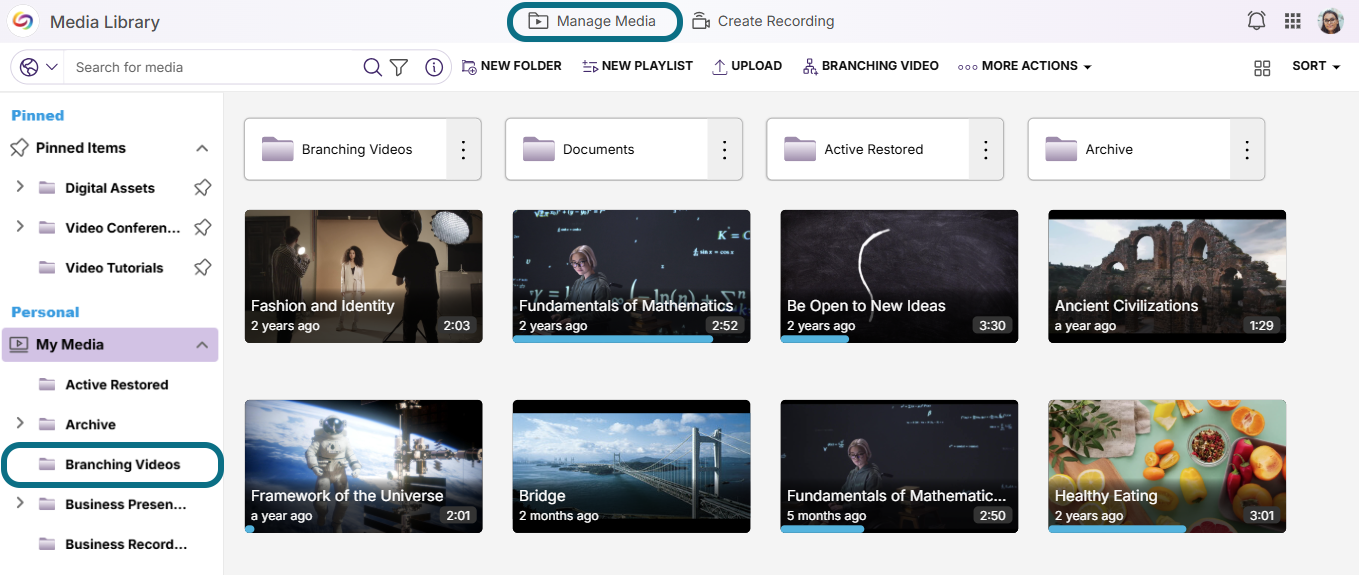The height and width of the screenshot is (575, 1359).
Task: Open the Sort dropdown
Action: click(x=1315, y=66)
